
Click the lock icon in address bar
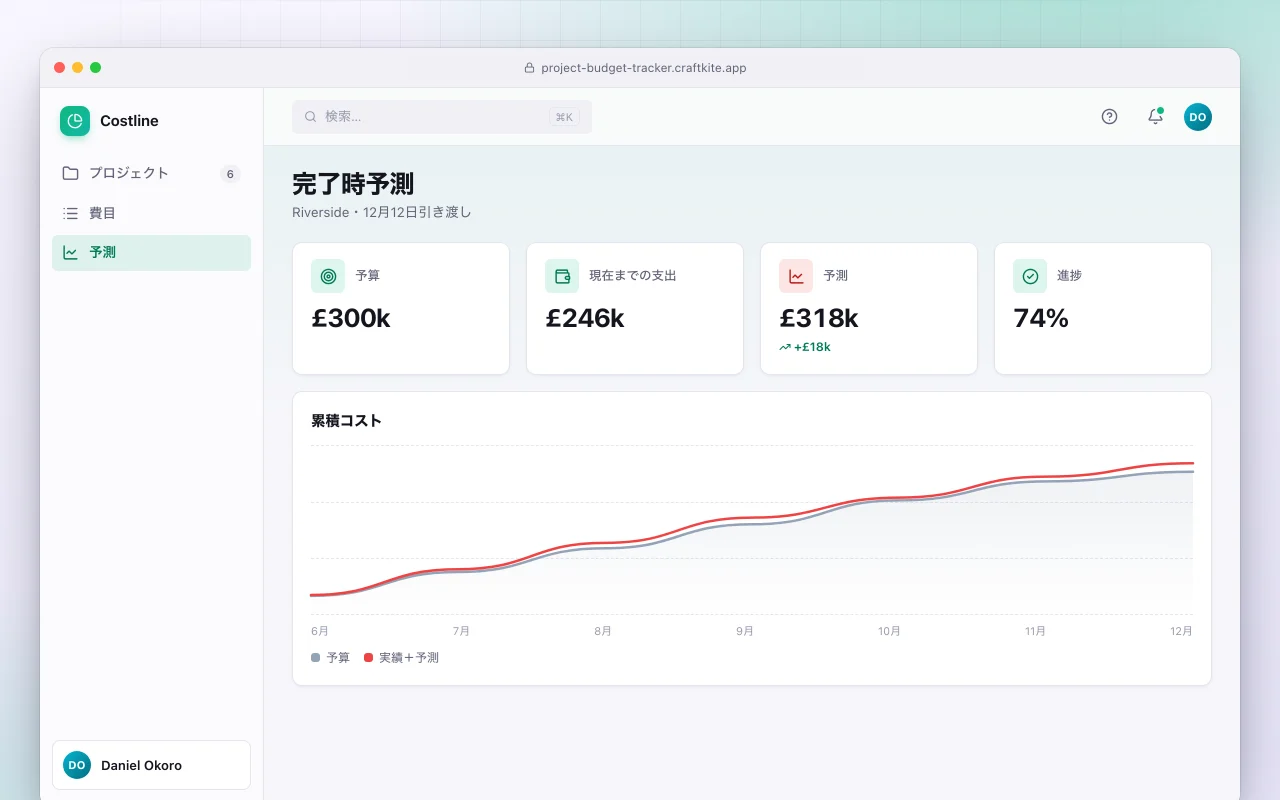(x=530, y=68)
